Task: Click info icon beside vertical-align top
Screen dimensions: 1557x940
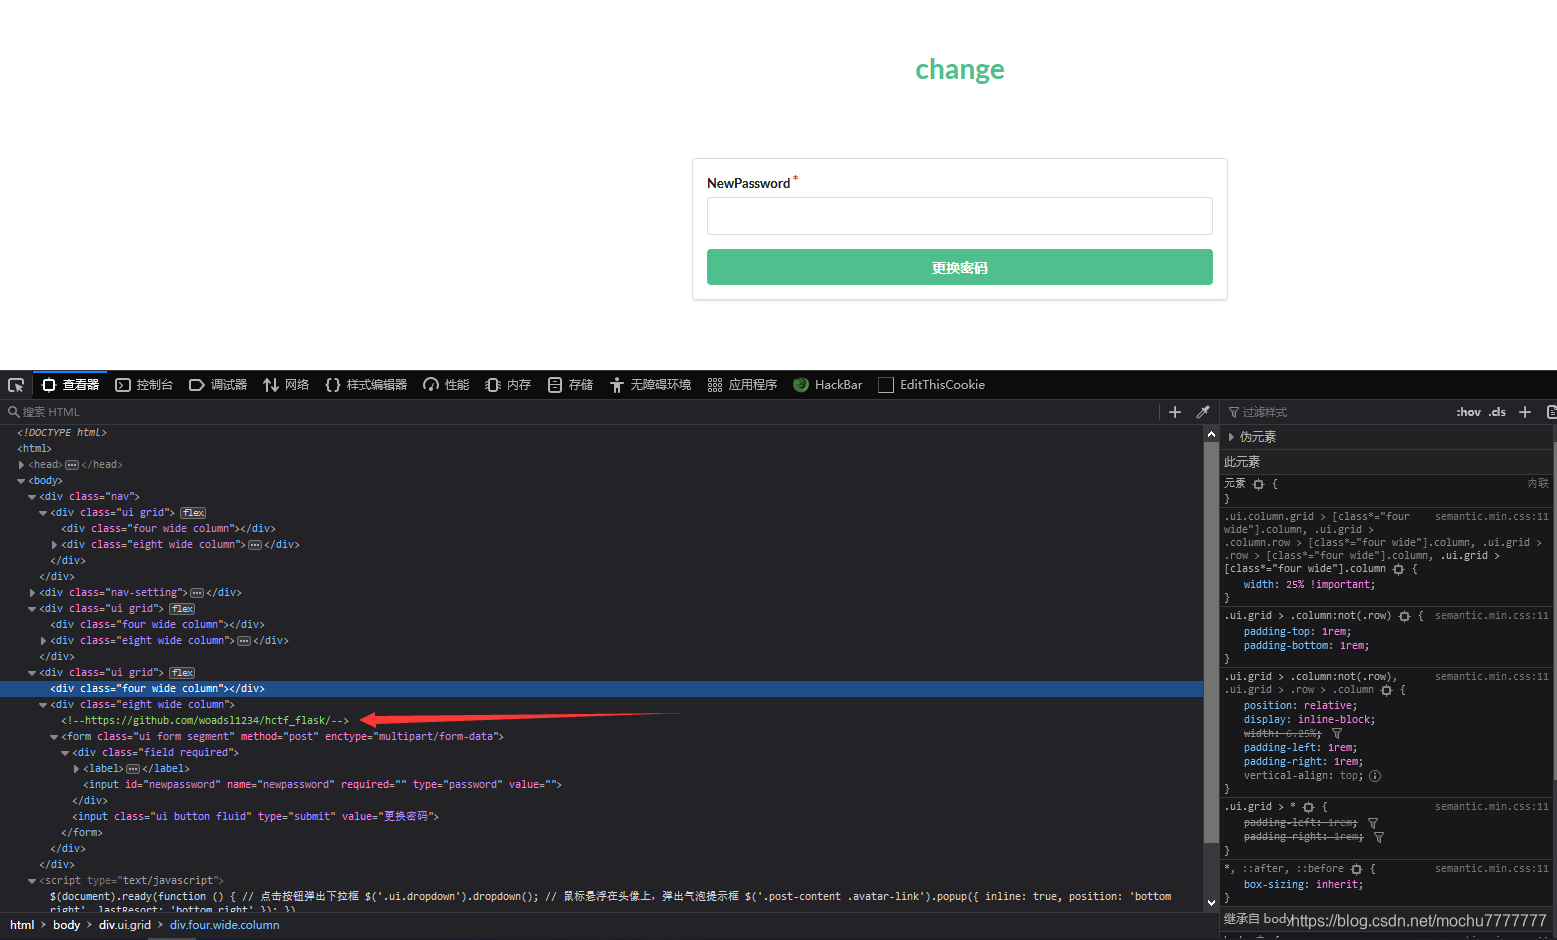Action: click(x=1375, y=776)
